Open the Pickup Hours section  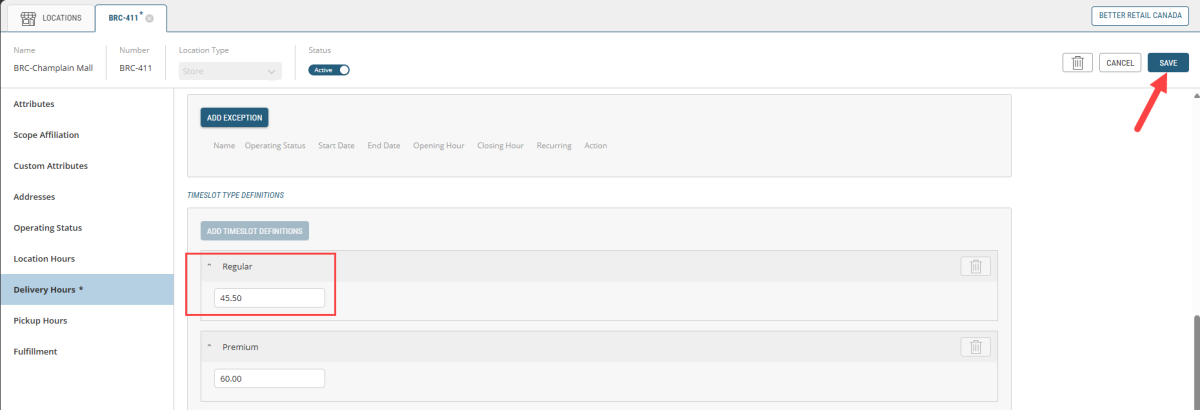47,321
